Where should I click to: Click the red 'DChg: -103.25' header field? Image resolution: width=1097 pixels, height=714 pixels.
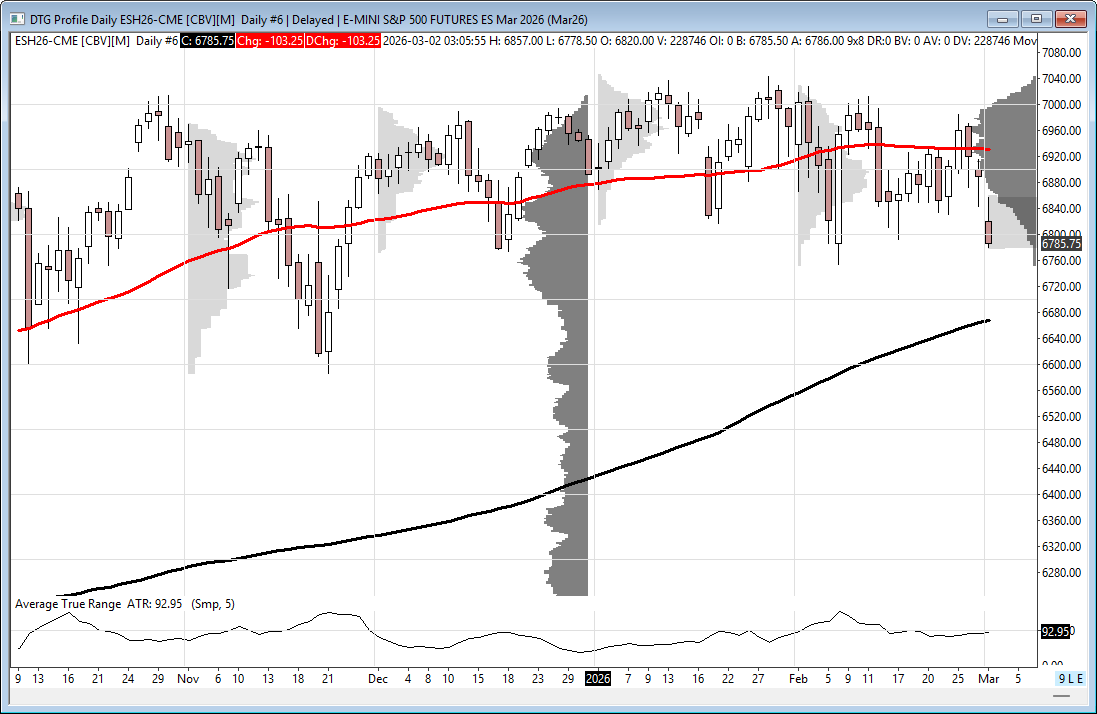344,40
